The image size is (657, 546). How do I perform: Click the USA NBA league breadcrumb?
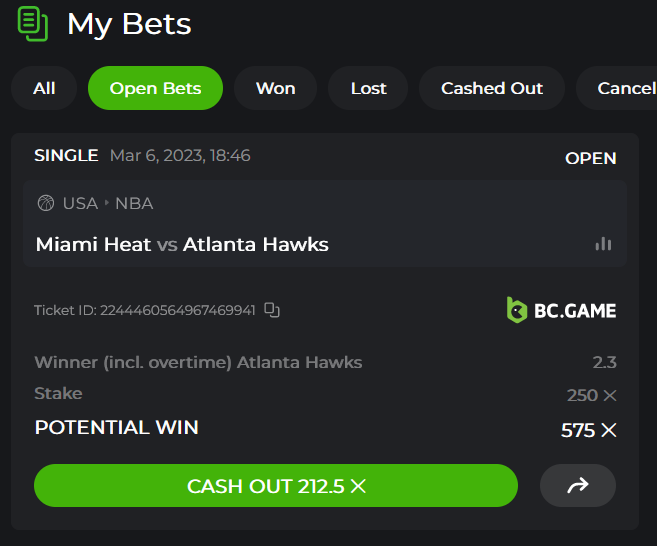tap(108, 203)
